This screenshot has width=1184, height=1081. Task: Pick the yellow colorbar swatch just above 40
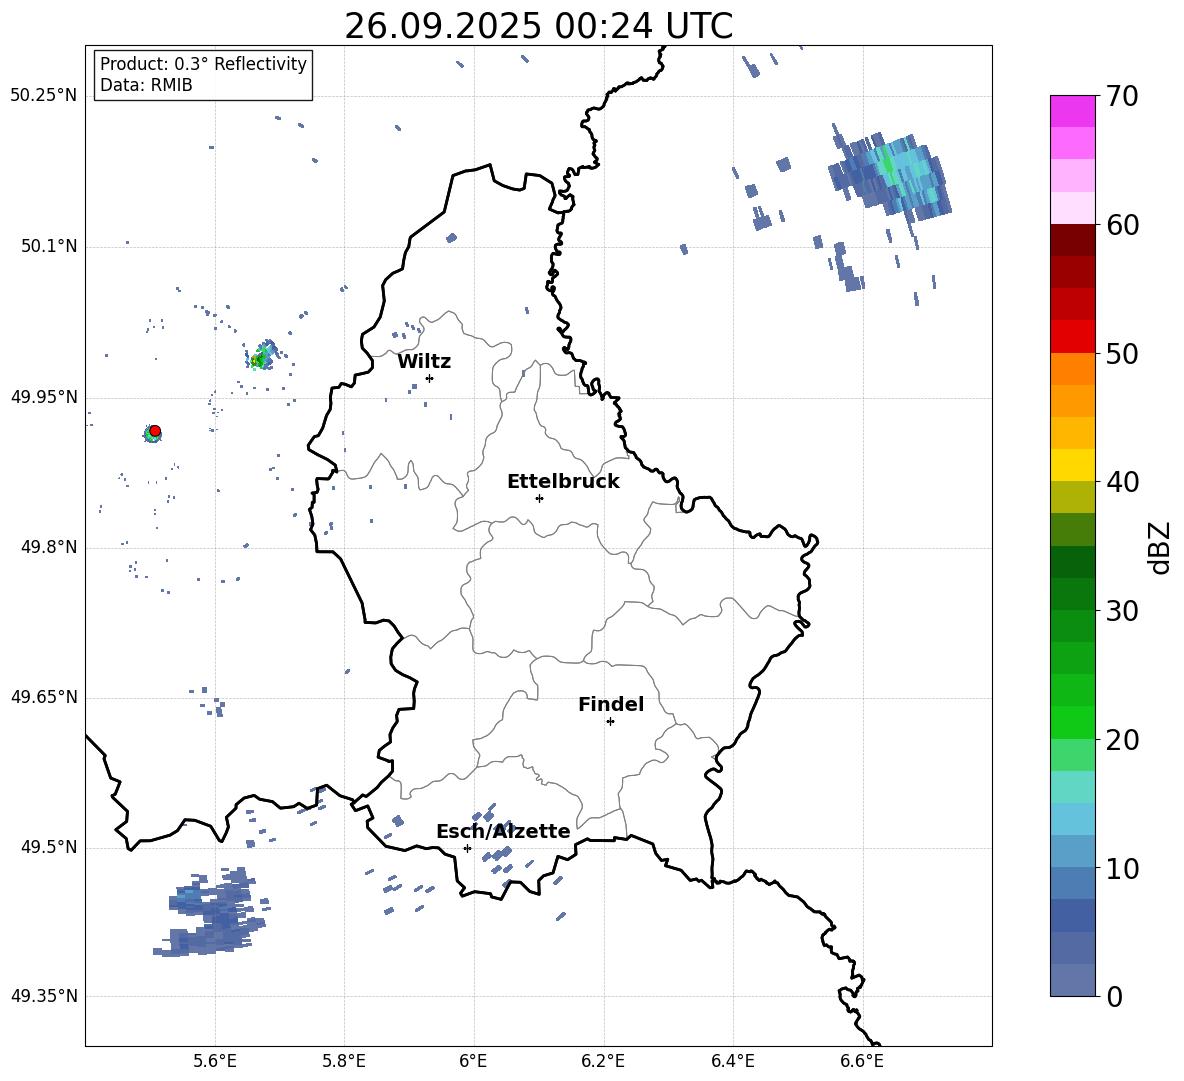1072,465
